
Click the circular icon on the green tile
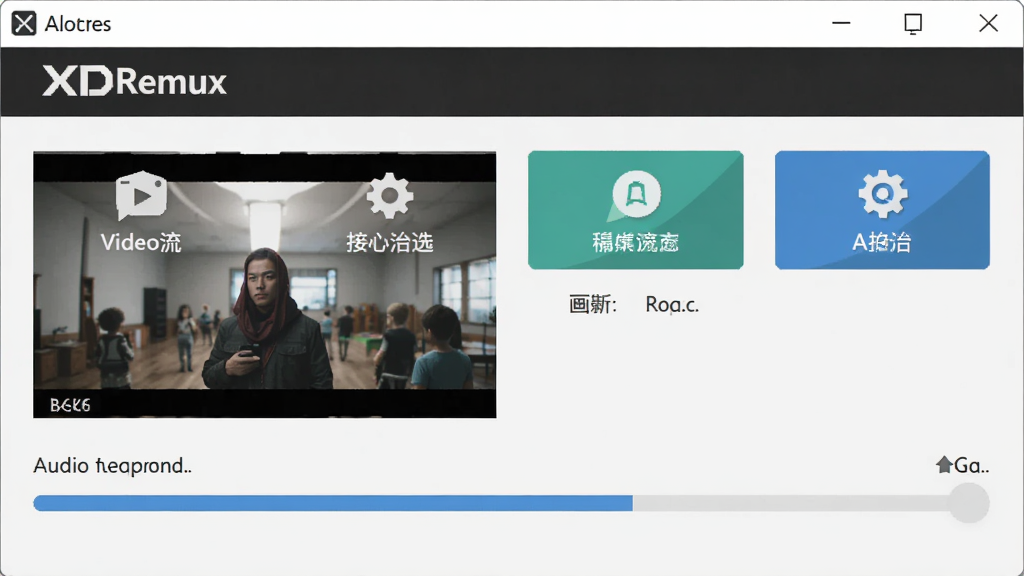pyautogui.click(x=636, y=194)
